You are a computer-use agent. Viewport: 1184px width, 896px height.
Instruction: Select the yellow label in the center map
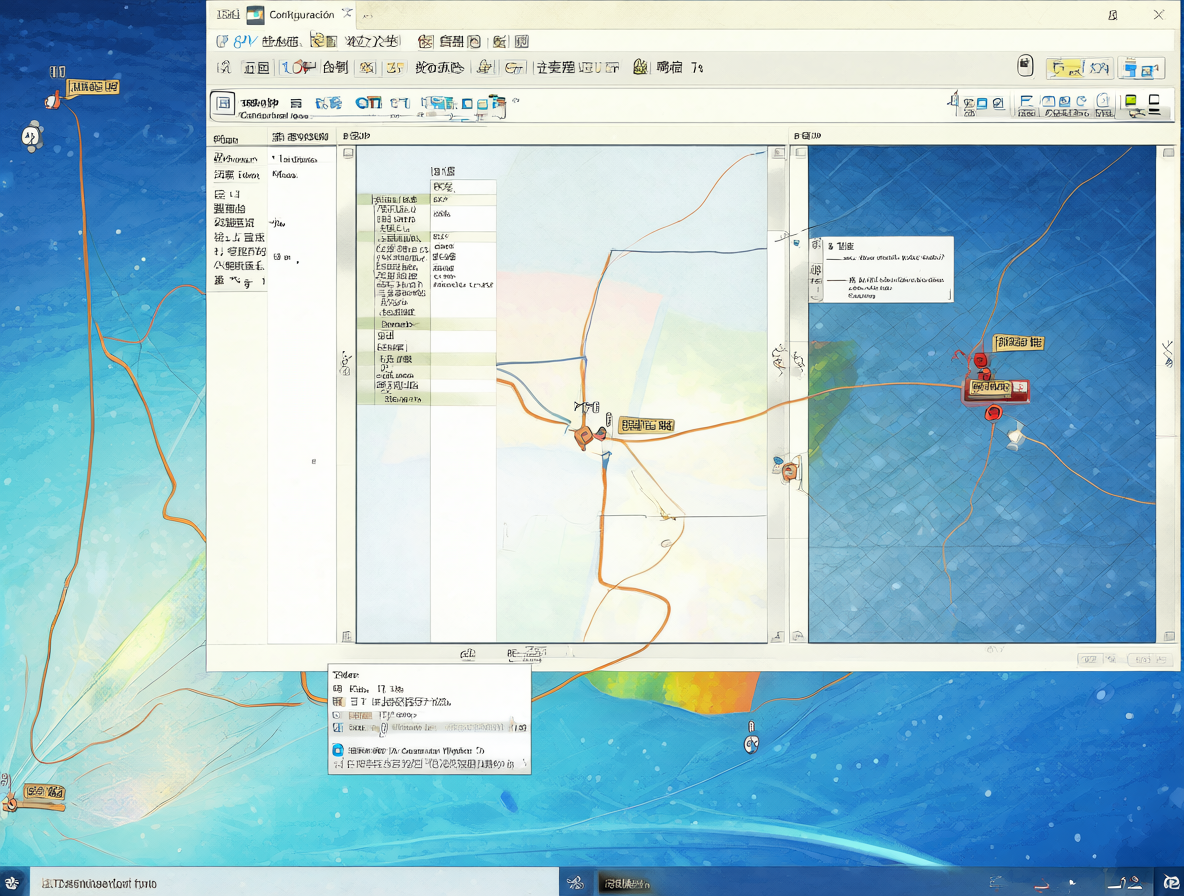click(x=646, y=425)
